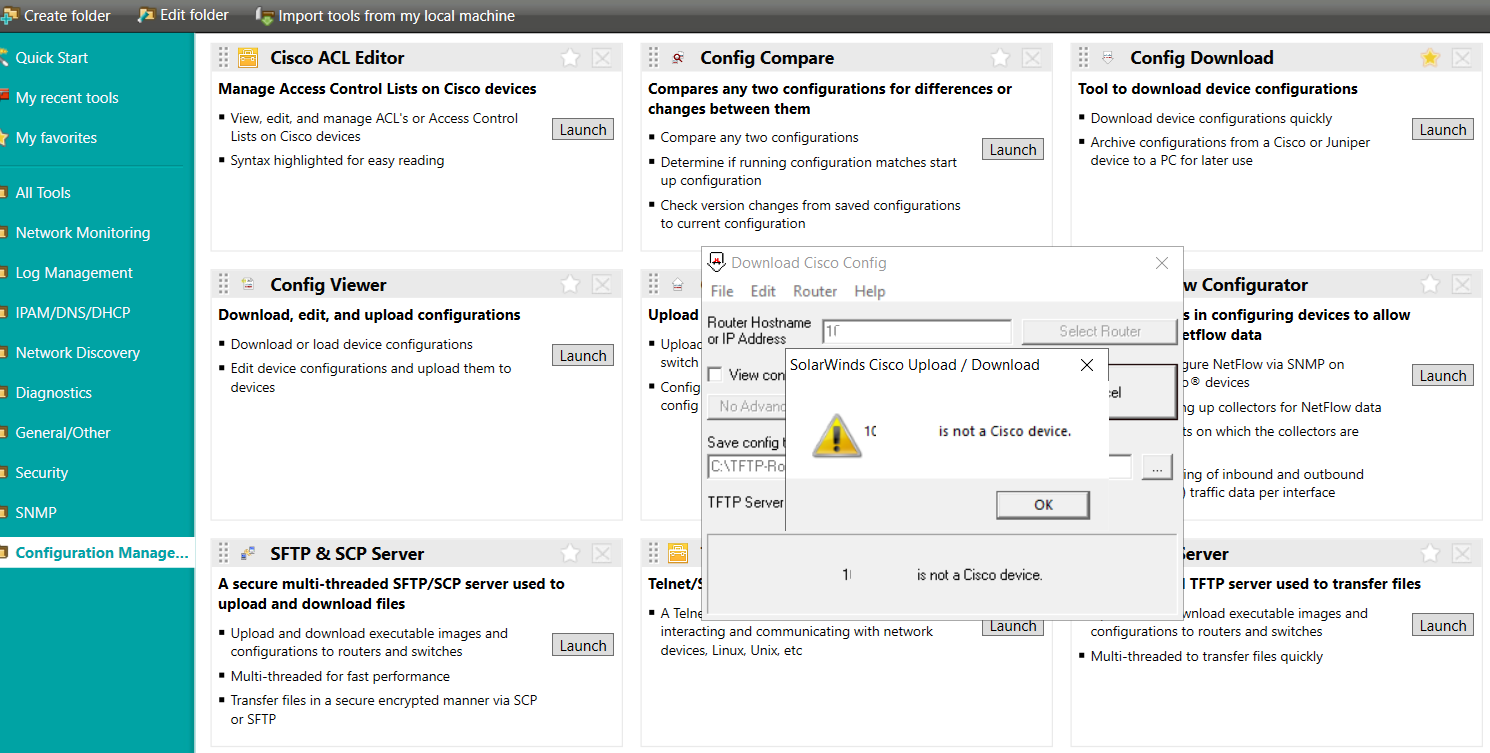Select the Network Discovery category

click(78, 353)
